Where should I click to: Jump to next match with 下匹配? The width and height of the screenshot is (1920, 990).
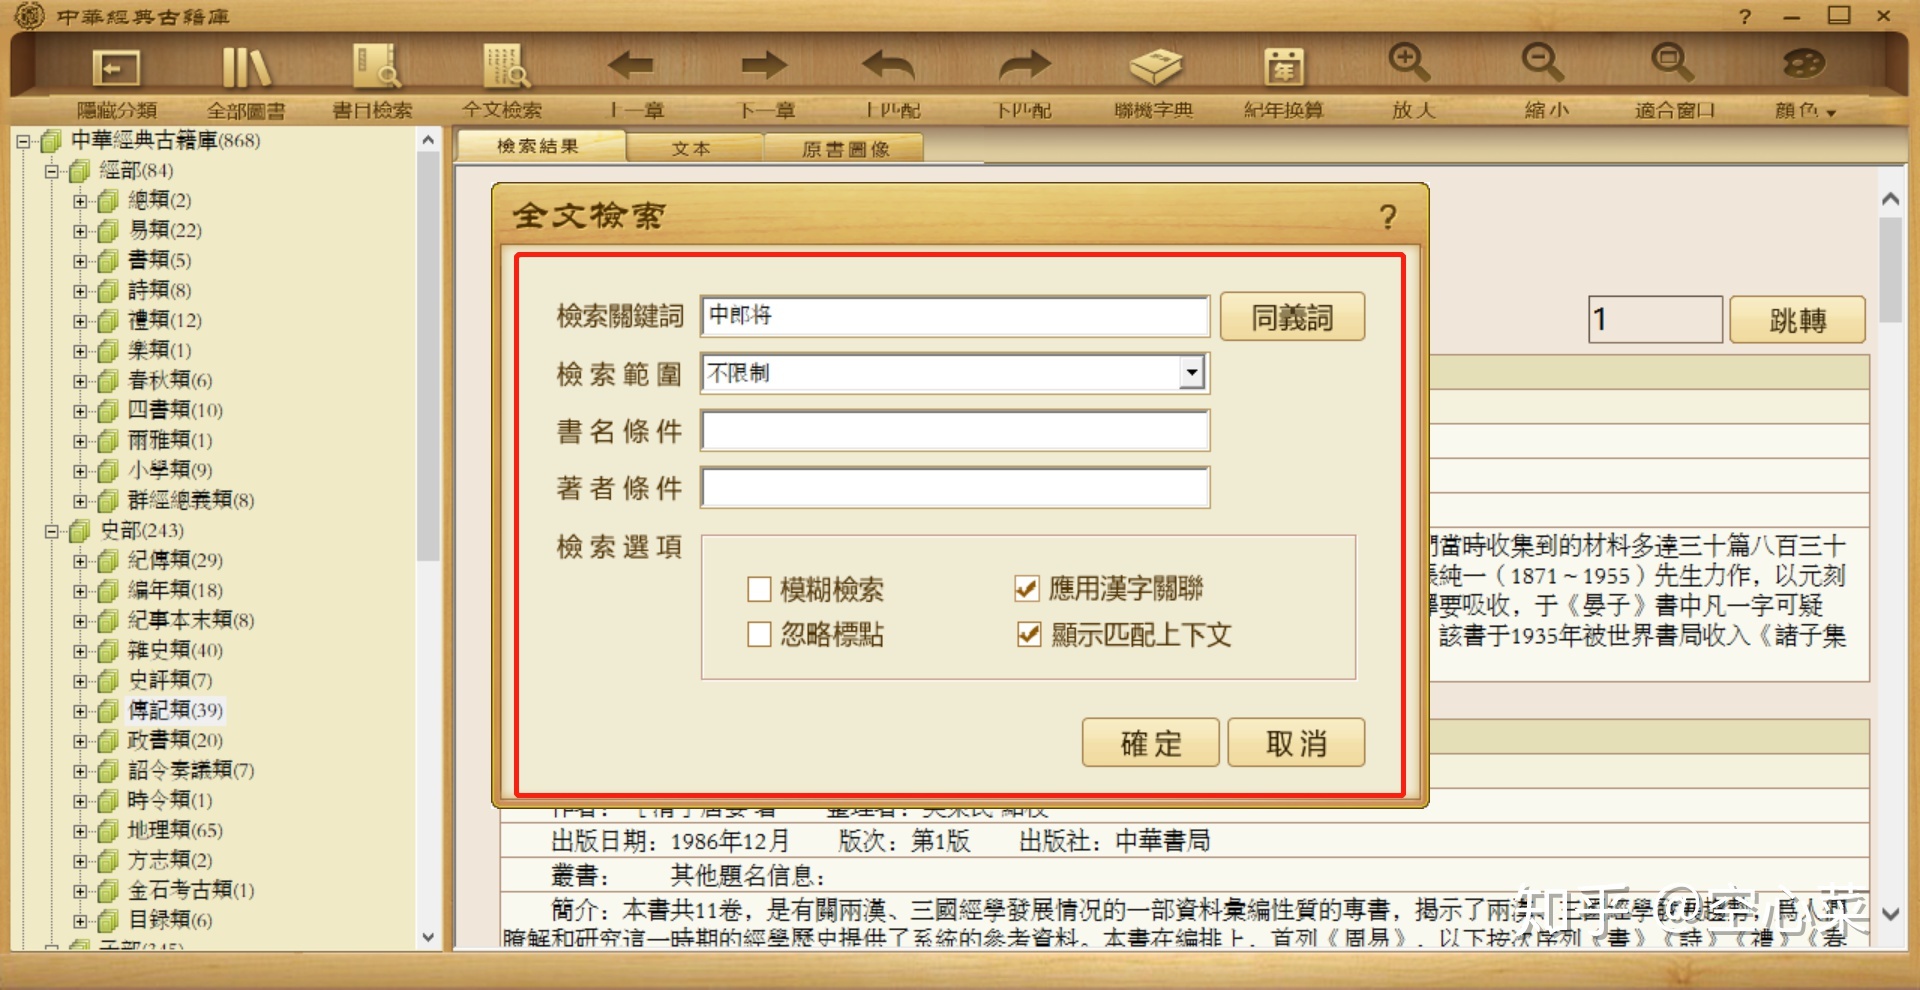coord(1023,69)
